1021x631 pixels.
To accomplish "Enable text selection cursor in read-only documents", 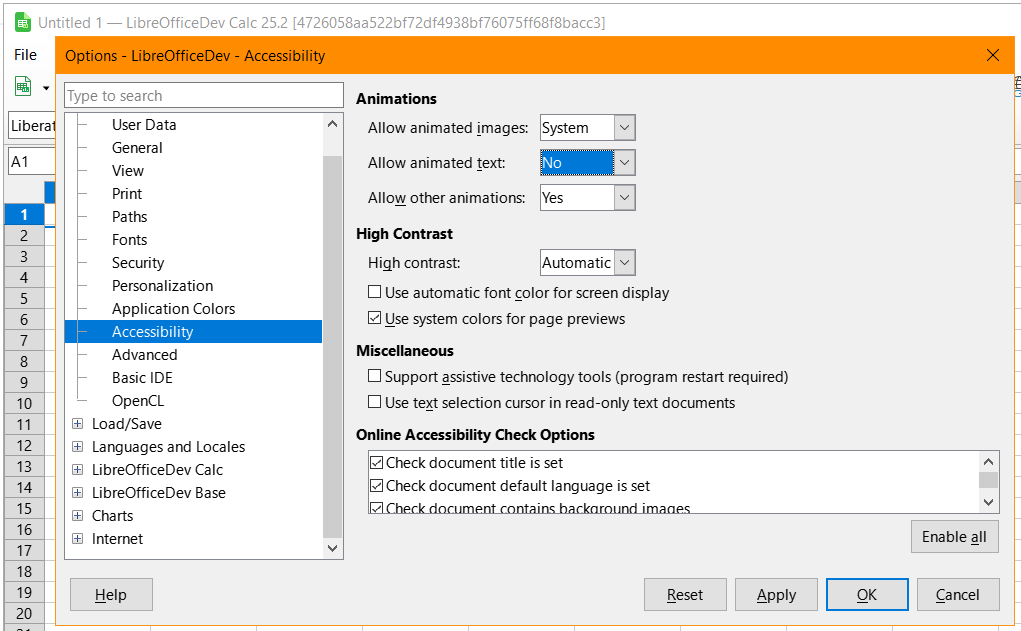I will [374, 402].
